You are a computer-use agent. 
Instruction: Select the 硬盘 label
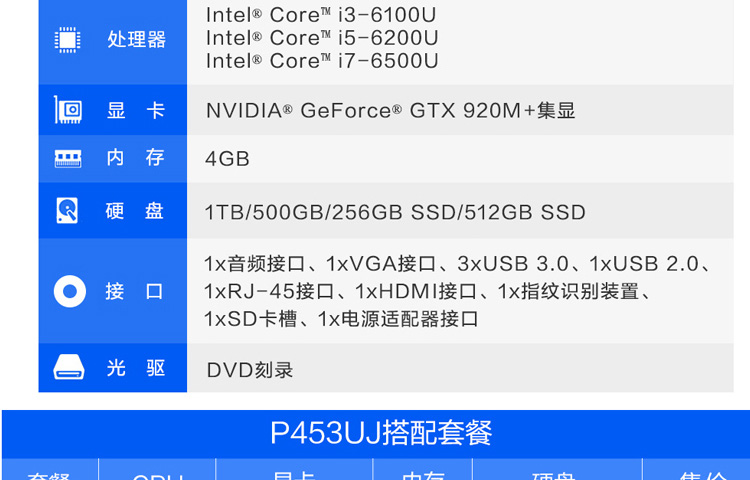tap(134, 210)
